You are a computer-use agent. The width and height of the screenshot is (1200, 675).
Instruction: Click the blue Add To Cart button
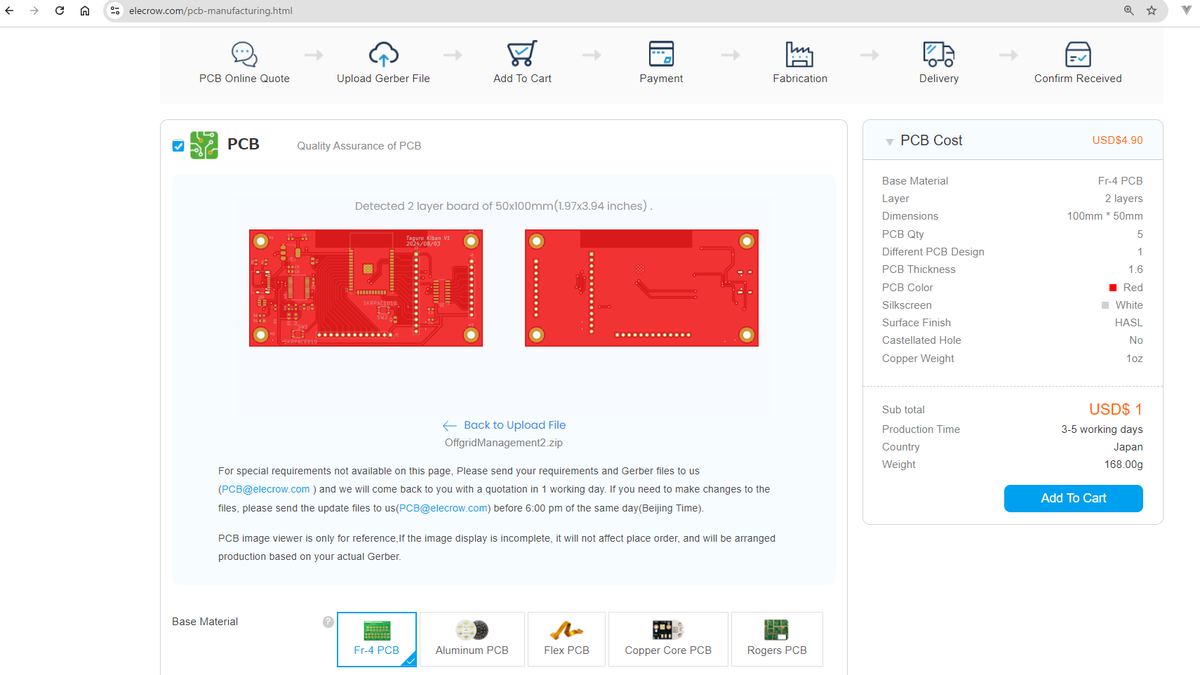click(1073, 498)
